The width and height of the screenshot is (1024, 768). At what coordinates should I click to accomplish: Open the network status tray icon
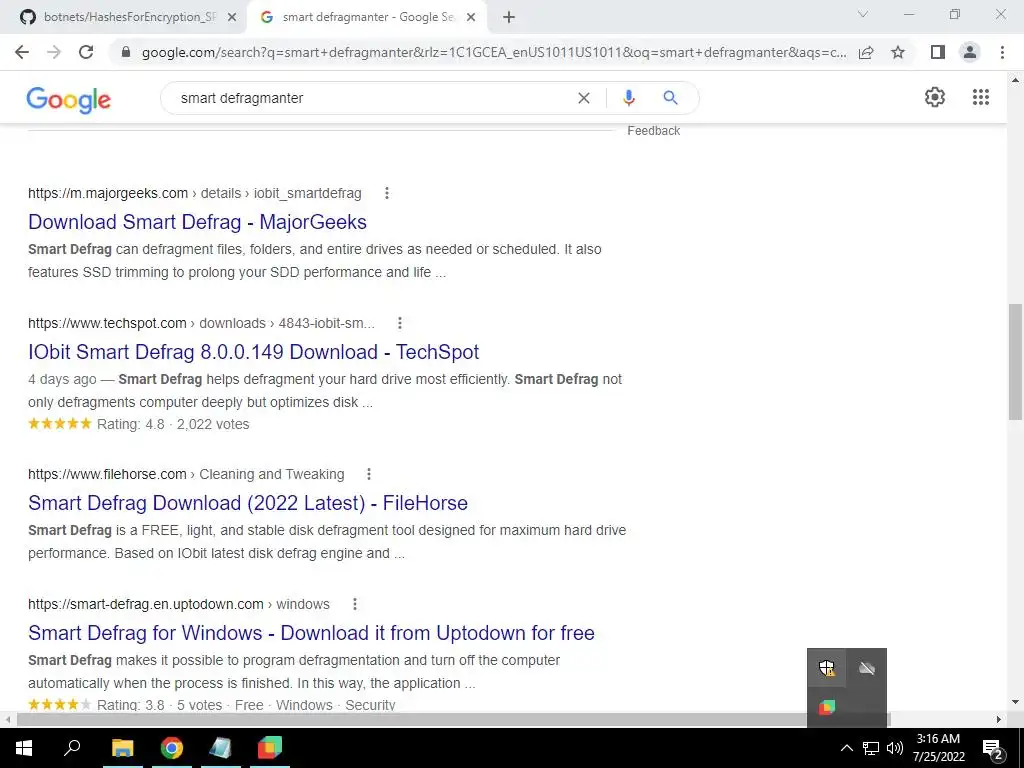pos(871,748)
